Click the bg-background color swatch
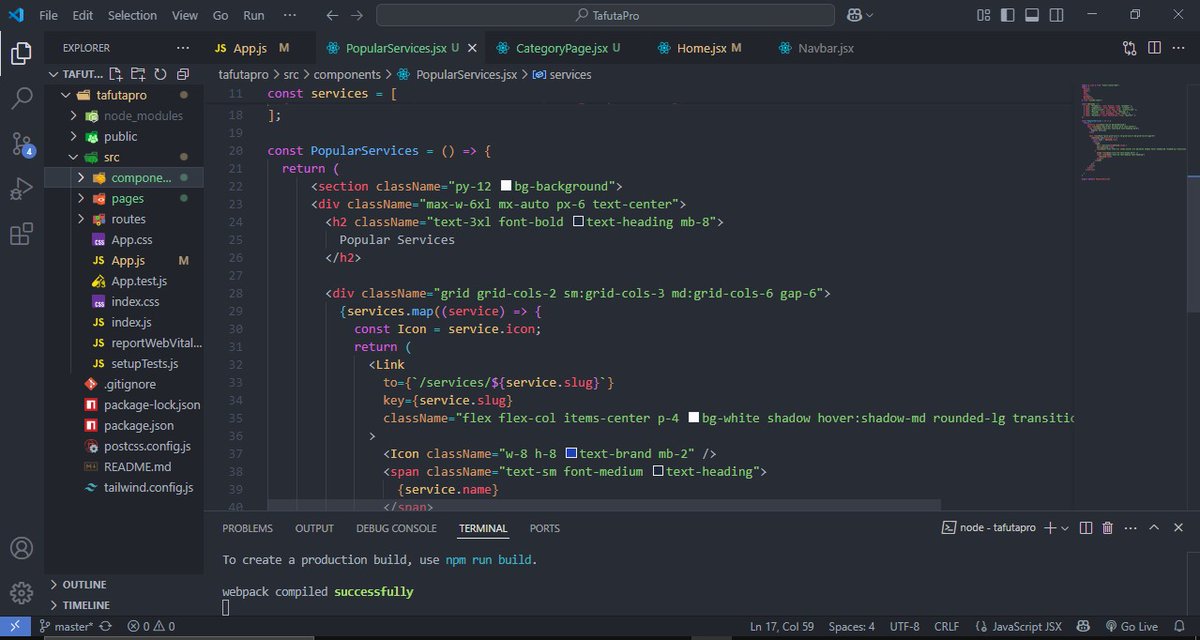Image resolution: width=1200 pixels, height=640 pixels. 506,186
